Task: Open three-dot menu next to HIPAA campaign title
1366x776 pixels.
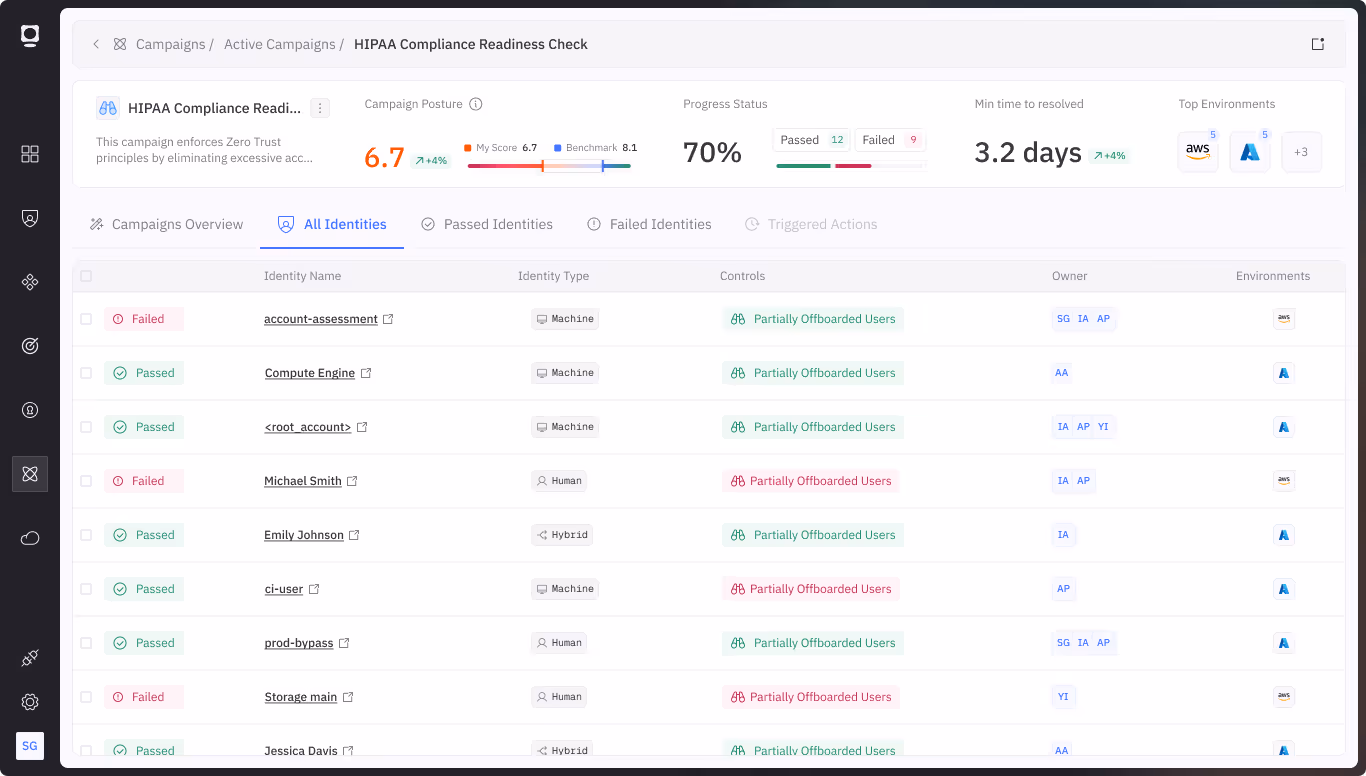Action: [320, 108]
